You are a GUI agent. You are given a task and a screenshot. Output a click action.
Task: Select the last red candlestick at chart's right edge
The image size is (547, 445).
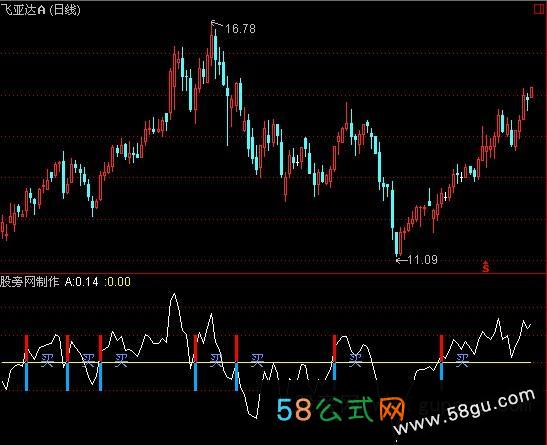point(532,92)
